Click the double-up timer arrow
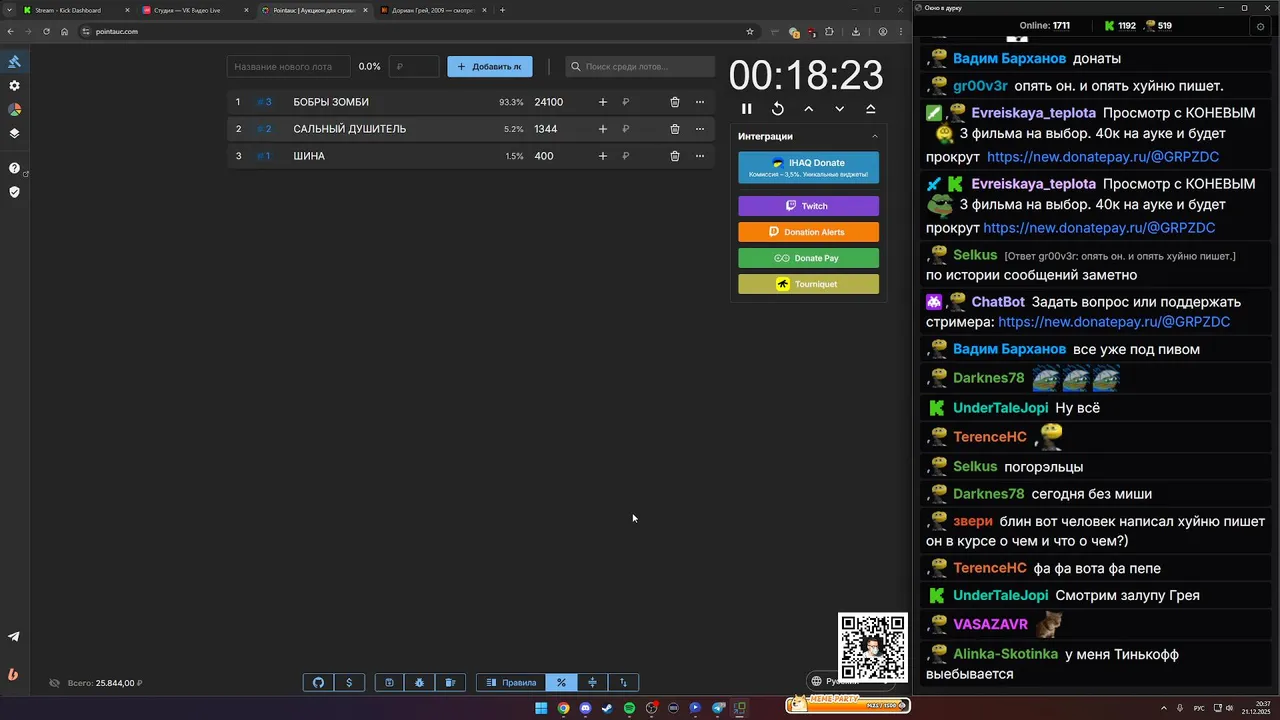1280x720 pixels. pyautogui.click(x=870, y=109)
